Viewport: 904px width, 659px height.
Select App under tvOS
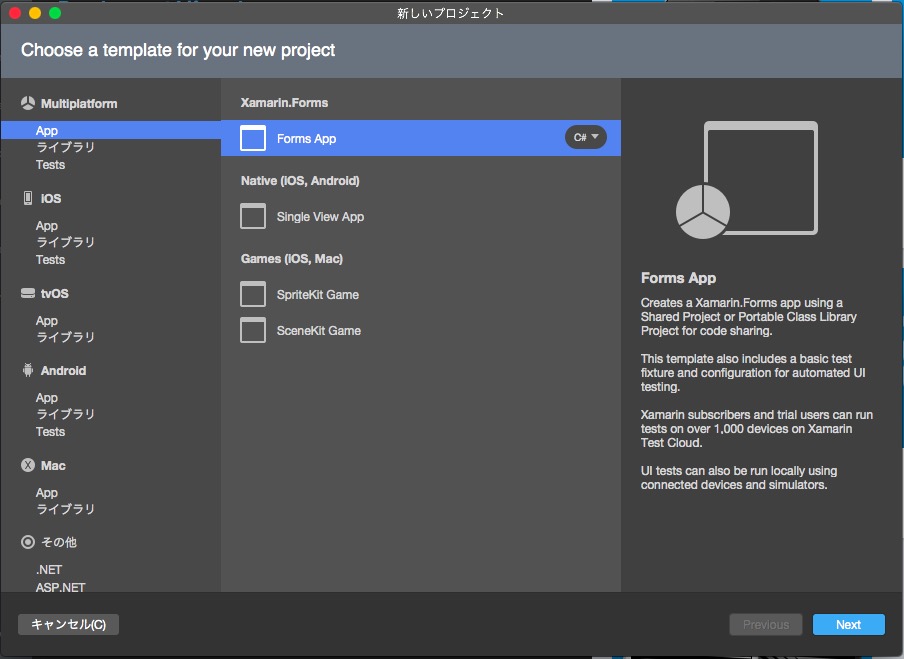pyautogui.click(x=47, y=321)
